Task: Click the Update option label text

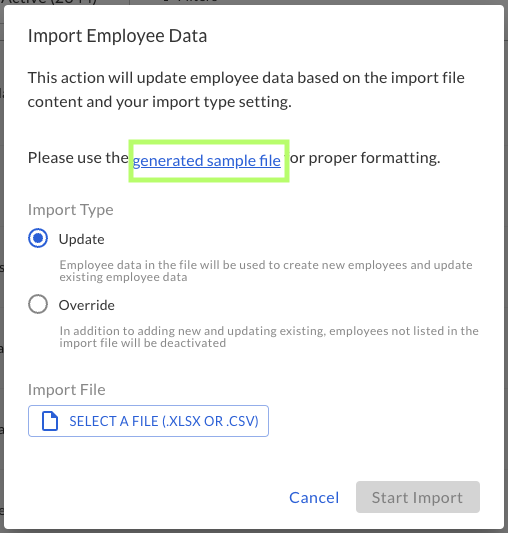Action: pos(82,239)
